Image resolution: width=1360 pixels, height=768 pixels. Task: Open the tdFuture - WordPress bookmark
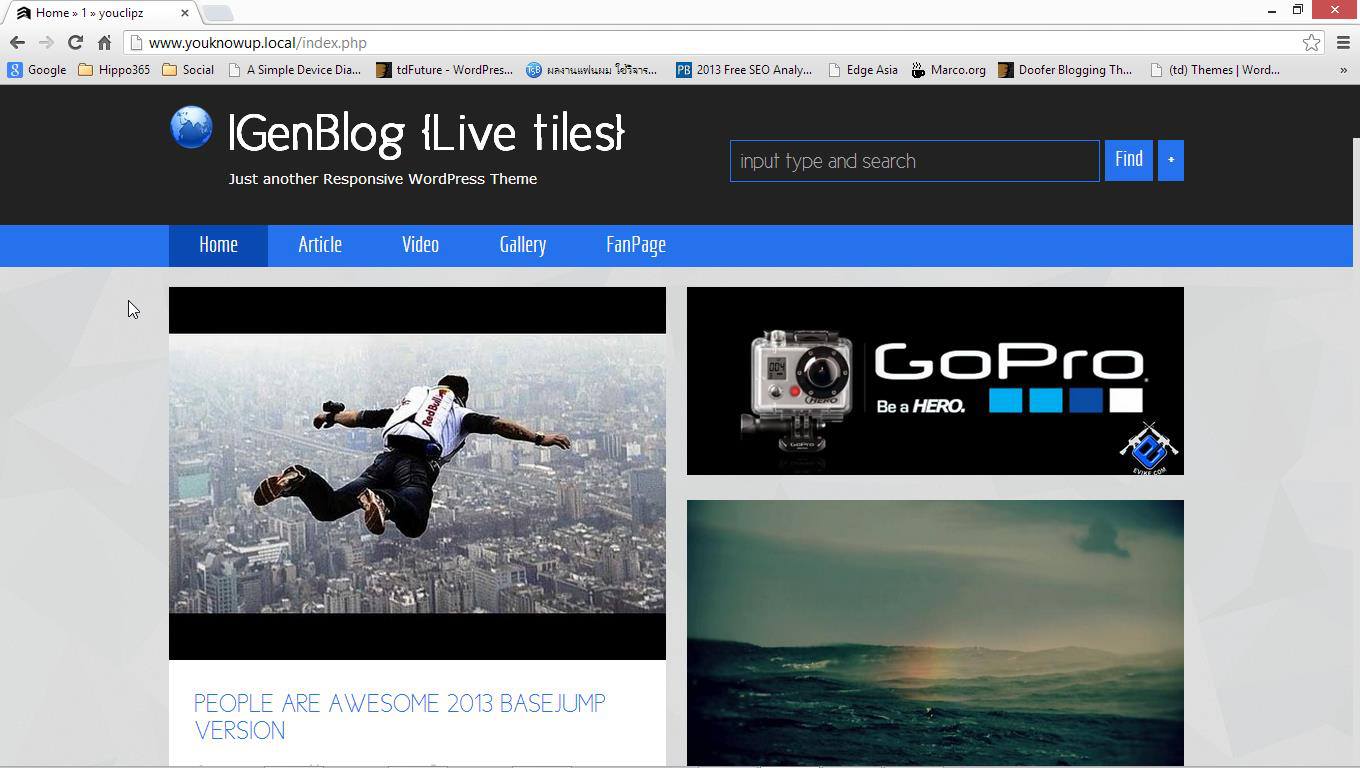pyautogui.click(x=444, y=70)
